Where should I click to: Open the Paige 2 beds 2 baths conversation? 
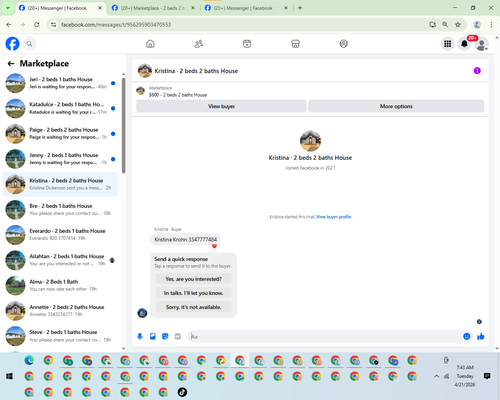[x=60, y=134]
